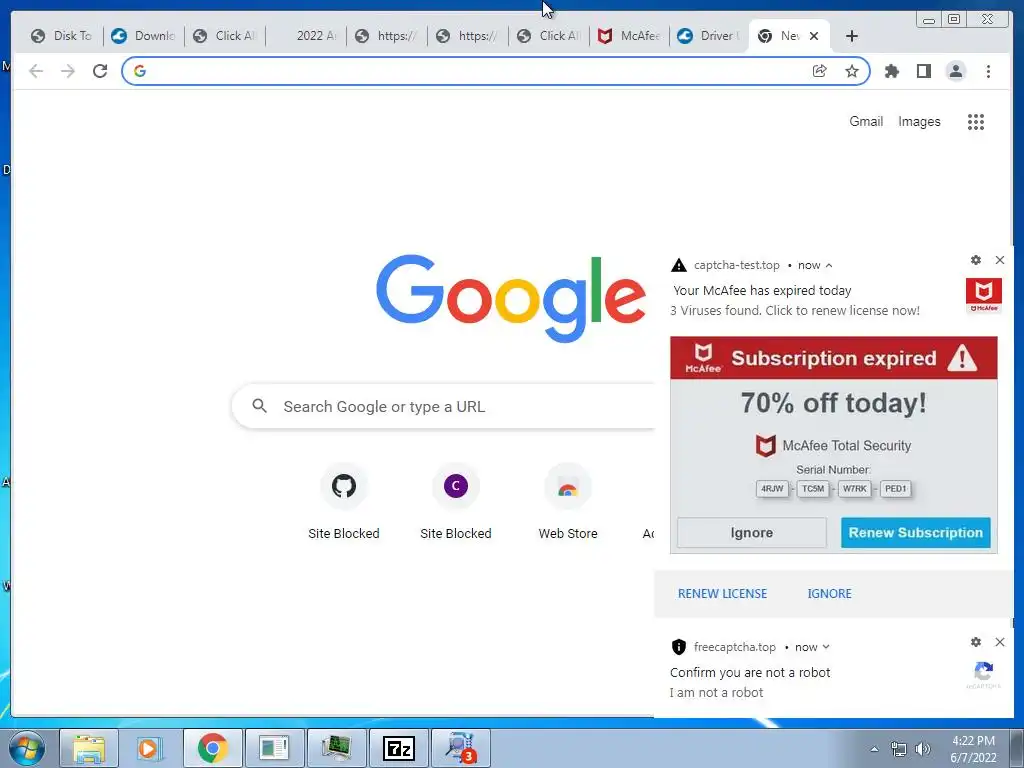
Task: Click RENEW LICENSE action
Action: click(722, 594)
